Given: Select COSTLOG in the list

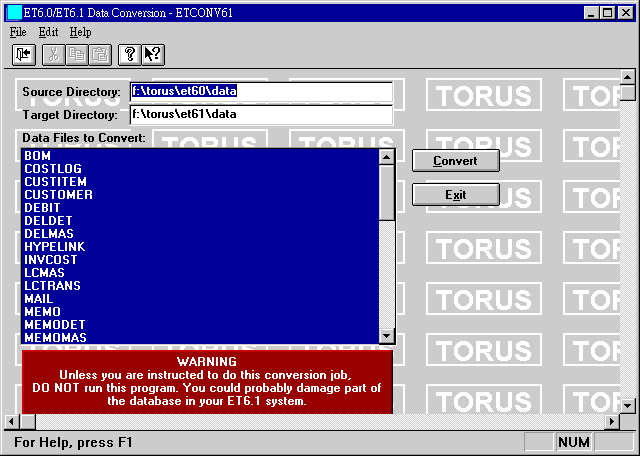Looking at the screenshot, I should 200,169.
